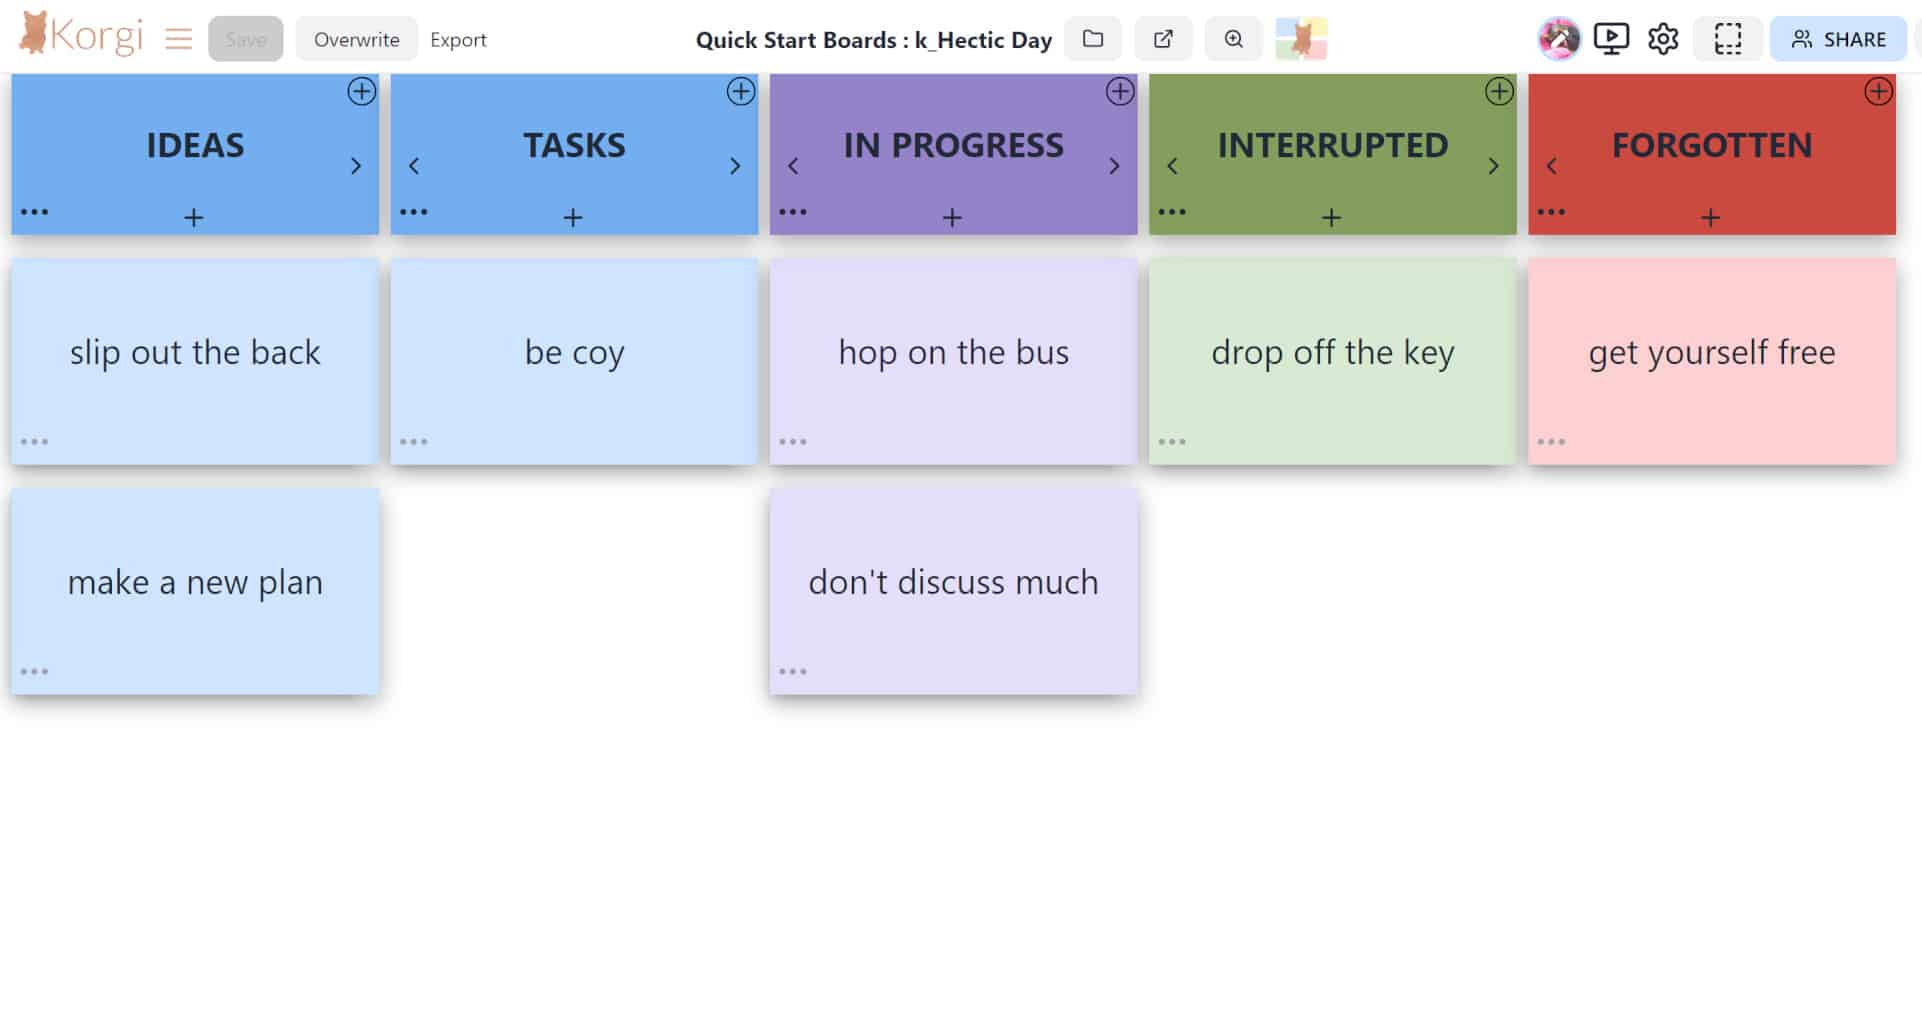
Task: Open settings with the gear icon
Action: [x=1663, y=39]
